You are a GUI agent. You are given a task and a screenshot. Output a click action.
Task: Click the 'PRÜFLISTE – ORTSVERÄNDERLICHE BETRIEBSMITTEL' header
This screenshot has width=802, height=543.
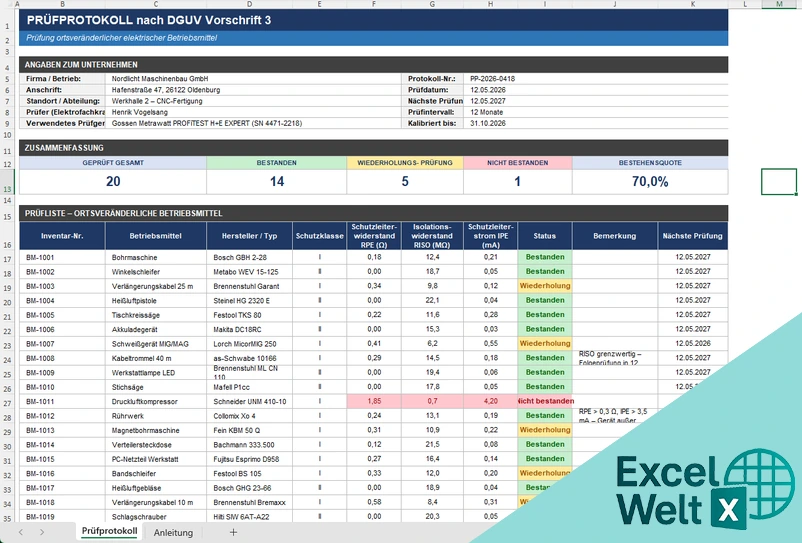pos(373,213)
